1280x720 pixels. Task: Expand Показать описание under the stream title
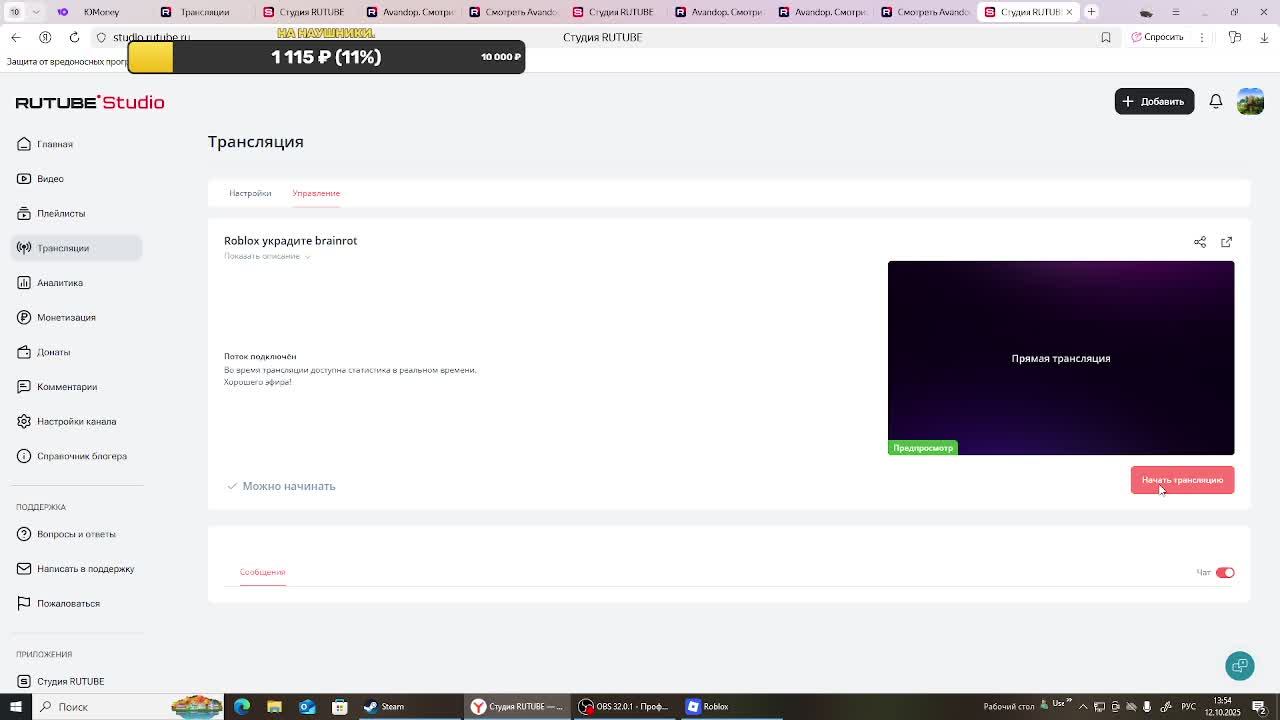(x=267, y=256)
